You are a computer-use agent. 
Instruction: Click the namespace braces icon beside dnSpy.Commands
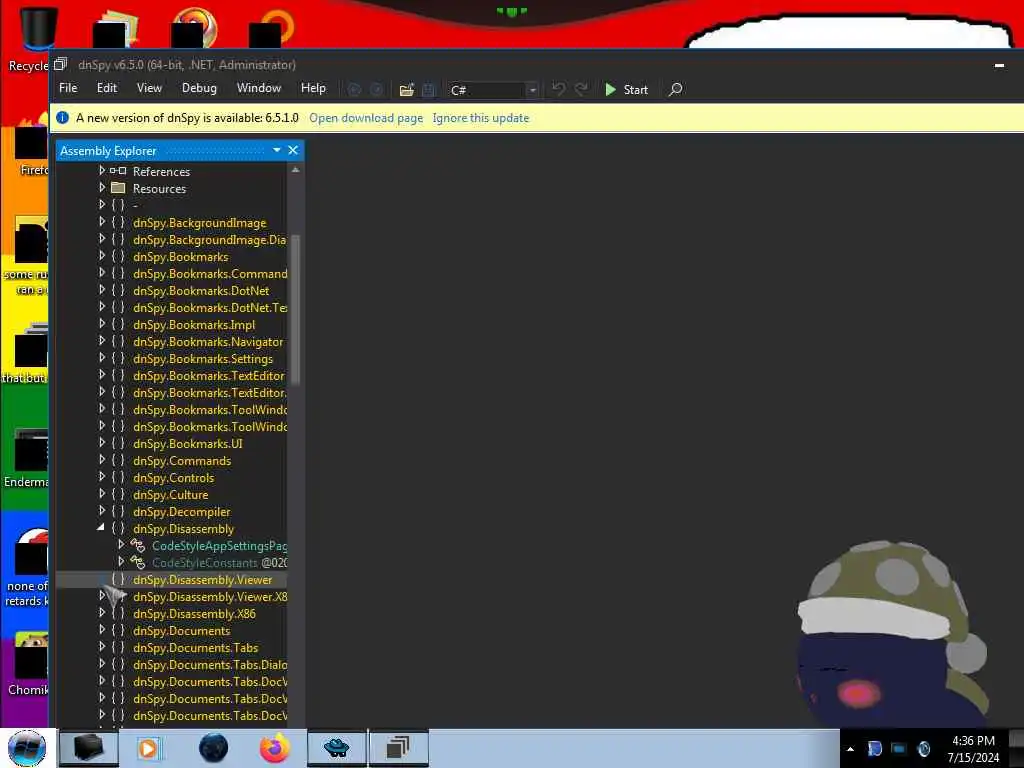click(x=118, y=460)
